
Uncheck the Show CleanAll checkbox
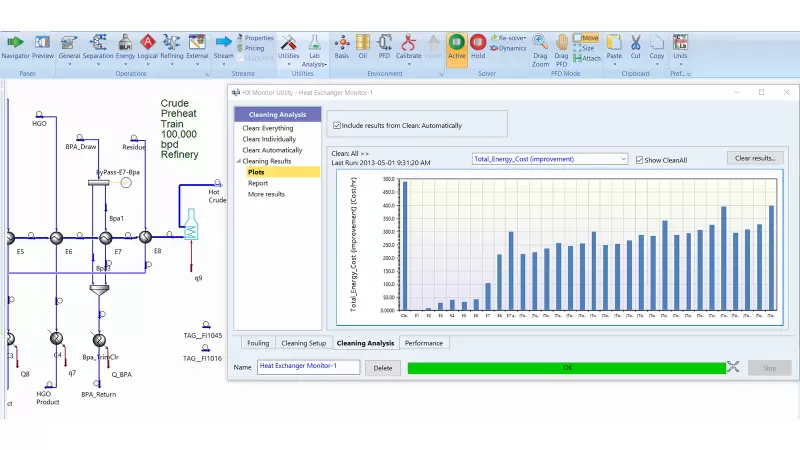click(640, 159)
